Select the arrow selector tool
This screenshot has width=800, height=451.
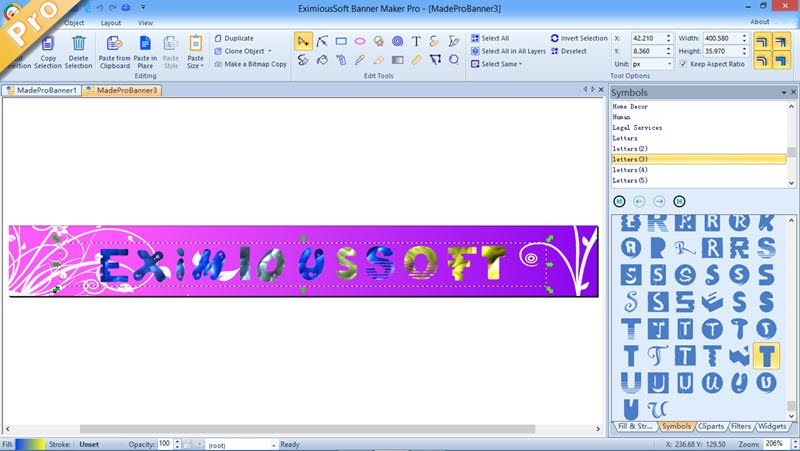pyautogui.click(x=303, y=41)
